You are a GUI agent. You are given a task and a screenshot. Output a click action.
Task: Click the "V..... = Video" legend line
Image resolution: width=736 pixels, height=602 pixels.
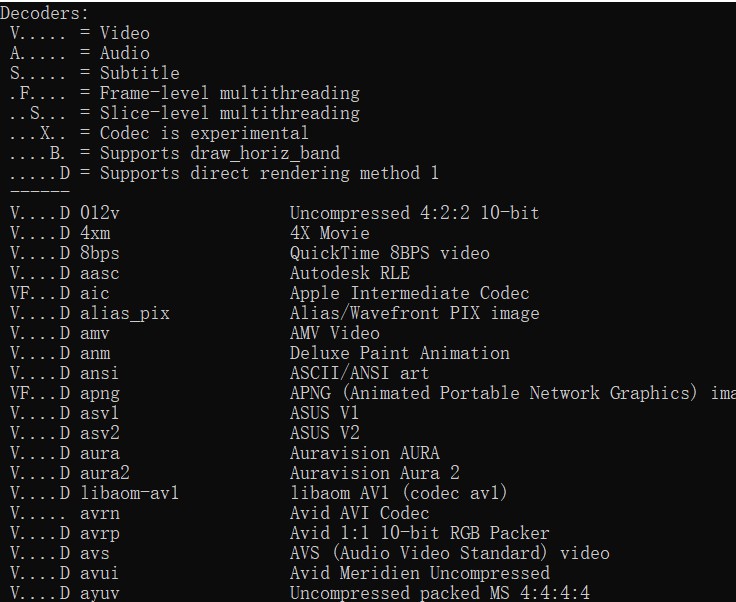tap(80, 33)
